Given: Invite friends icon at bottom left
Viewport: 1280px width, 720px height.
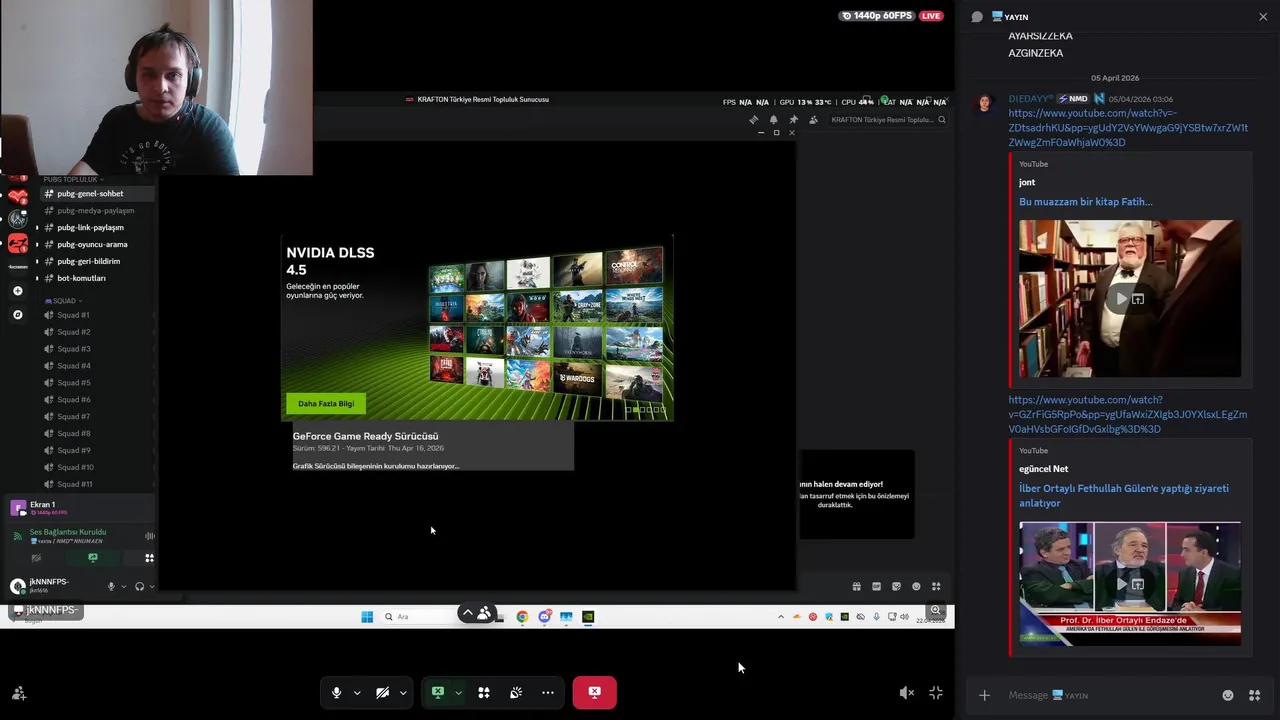Looking at the screenshot, I should coord(19,692).
